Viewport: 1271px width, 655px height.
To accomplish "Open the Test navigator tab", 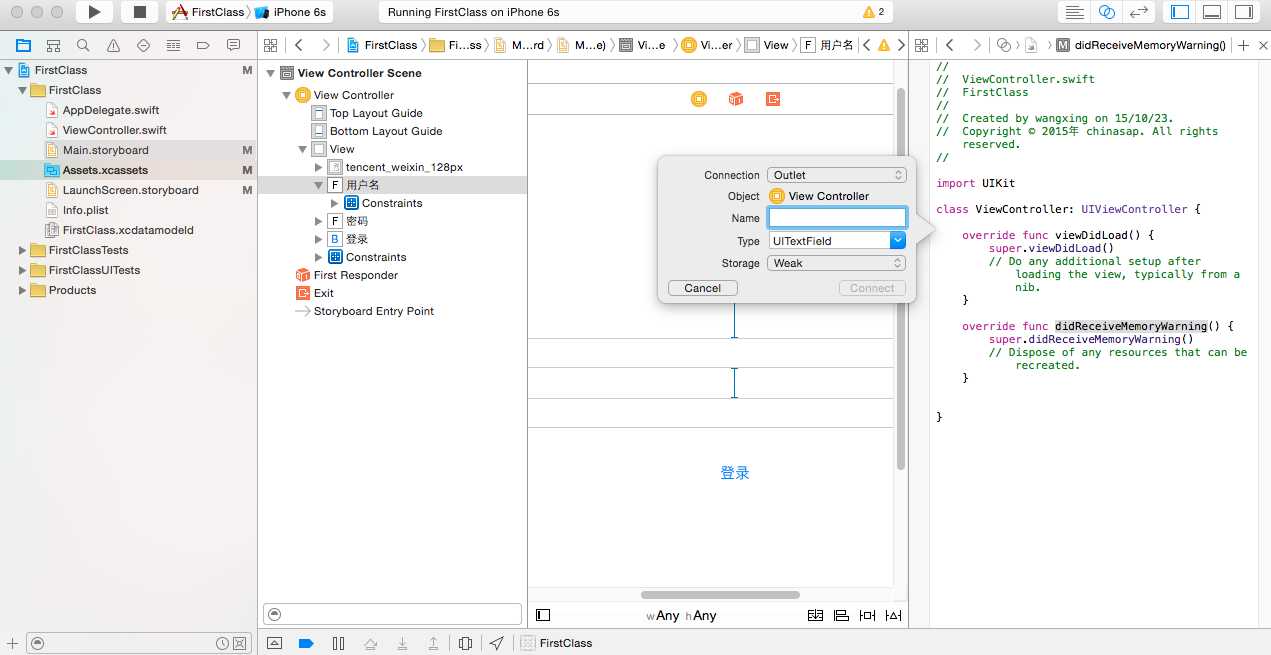I will click(x=143, y=45).
